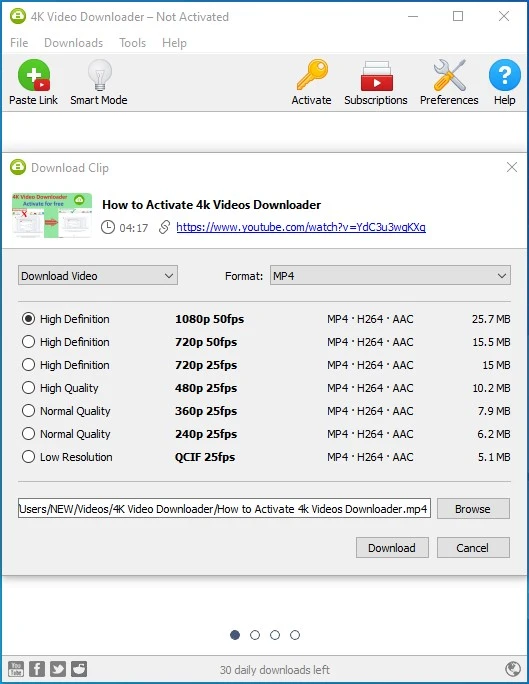The image size is (529, 684).
Task: Open Reddit icon in the status bar
Action: click(79, 668)
